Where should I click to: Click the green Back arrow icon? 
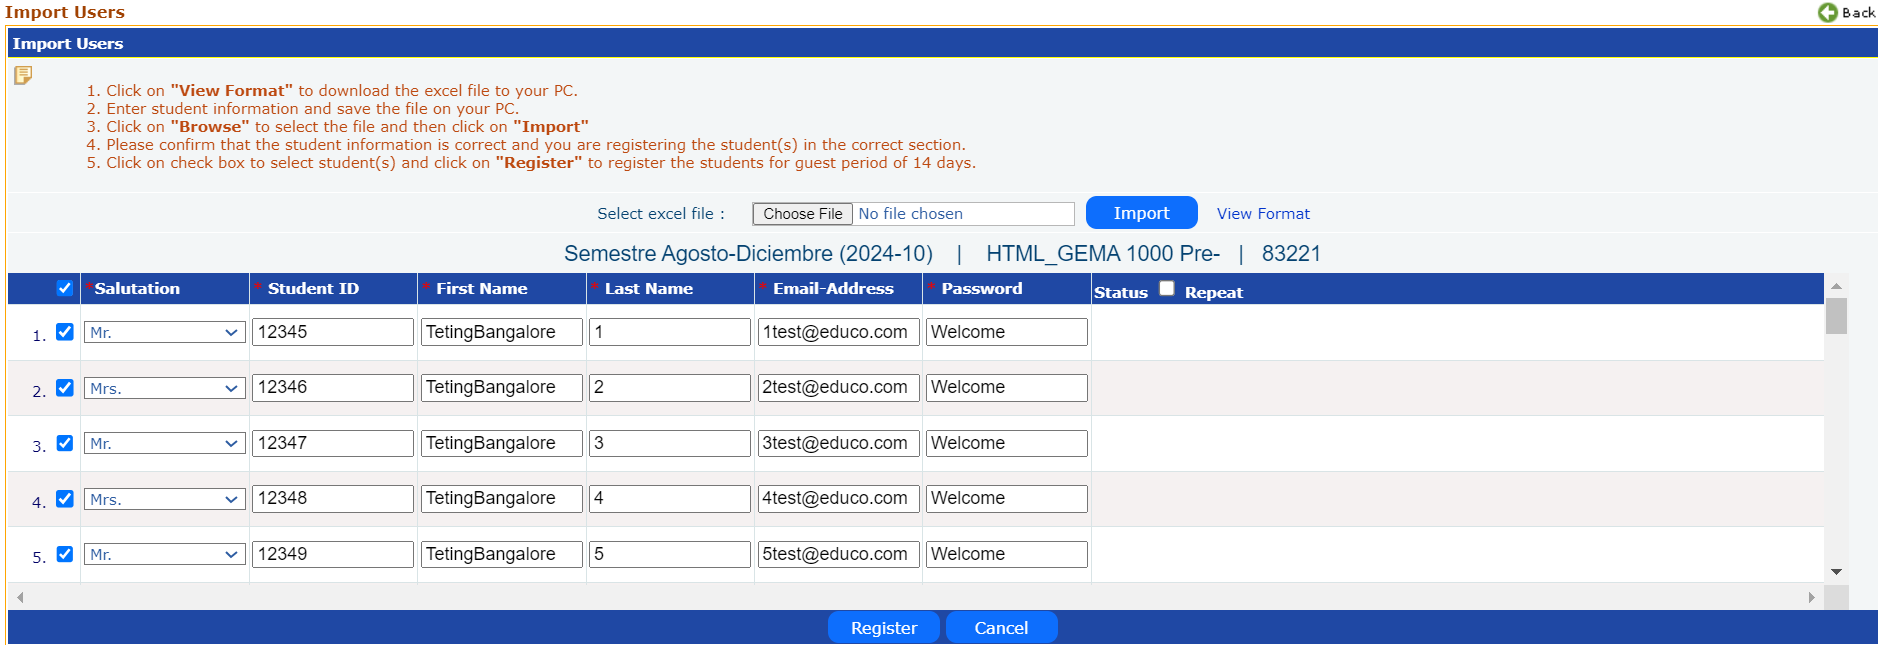(1827, 12)
